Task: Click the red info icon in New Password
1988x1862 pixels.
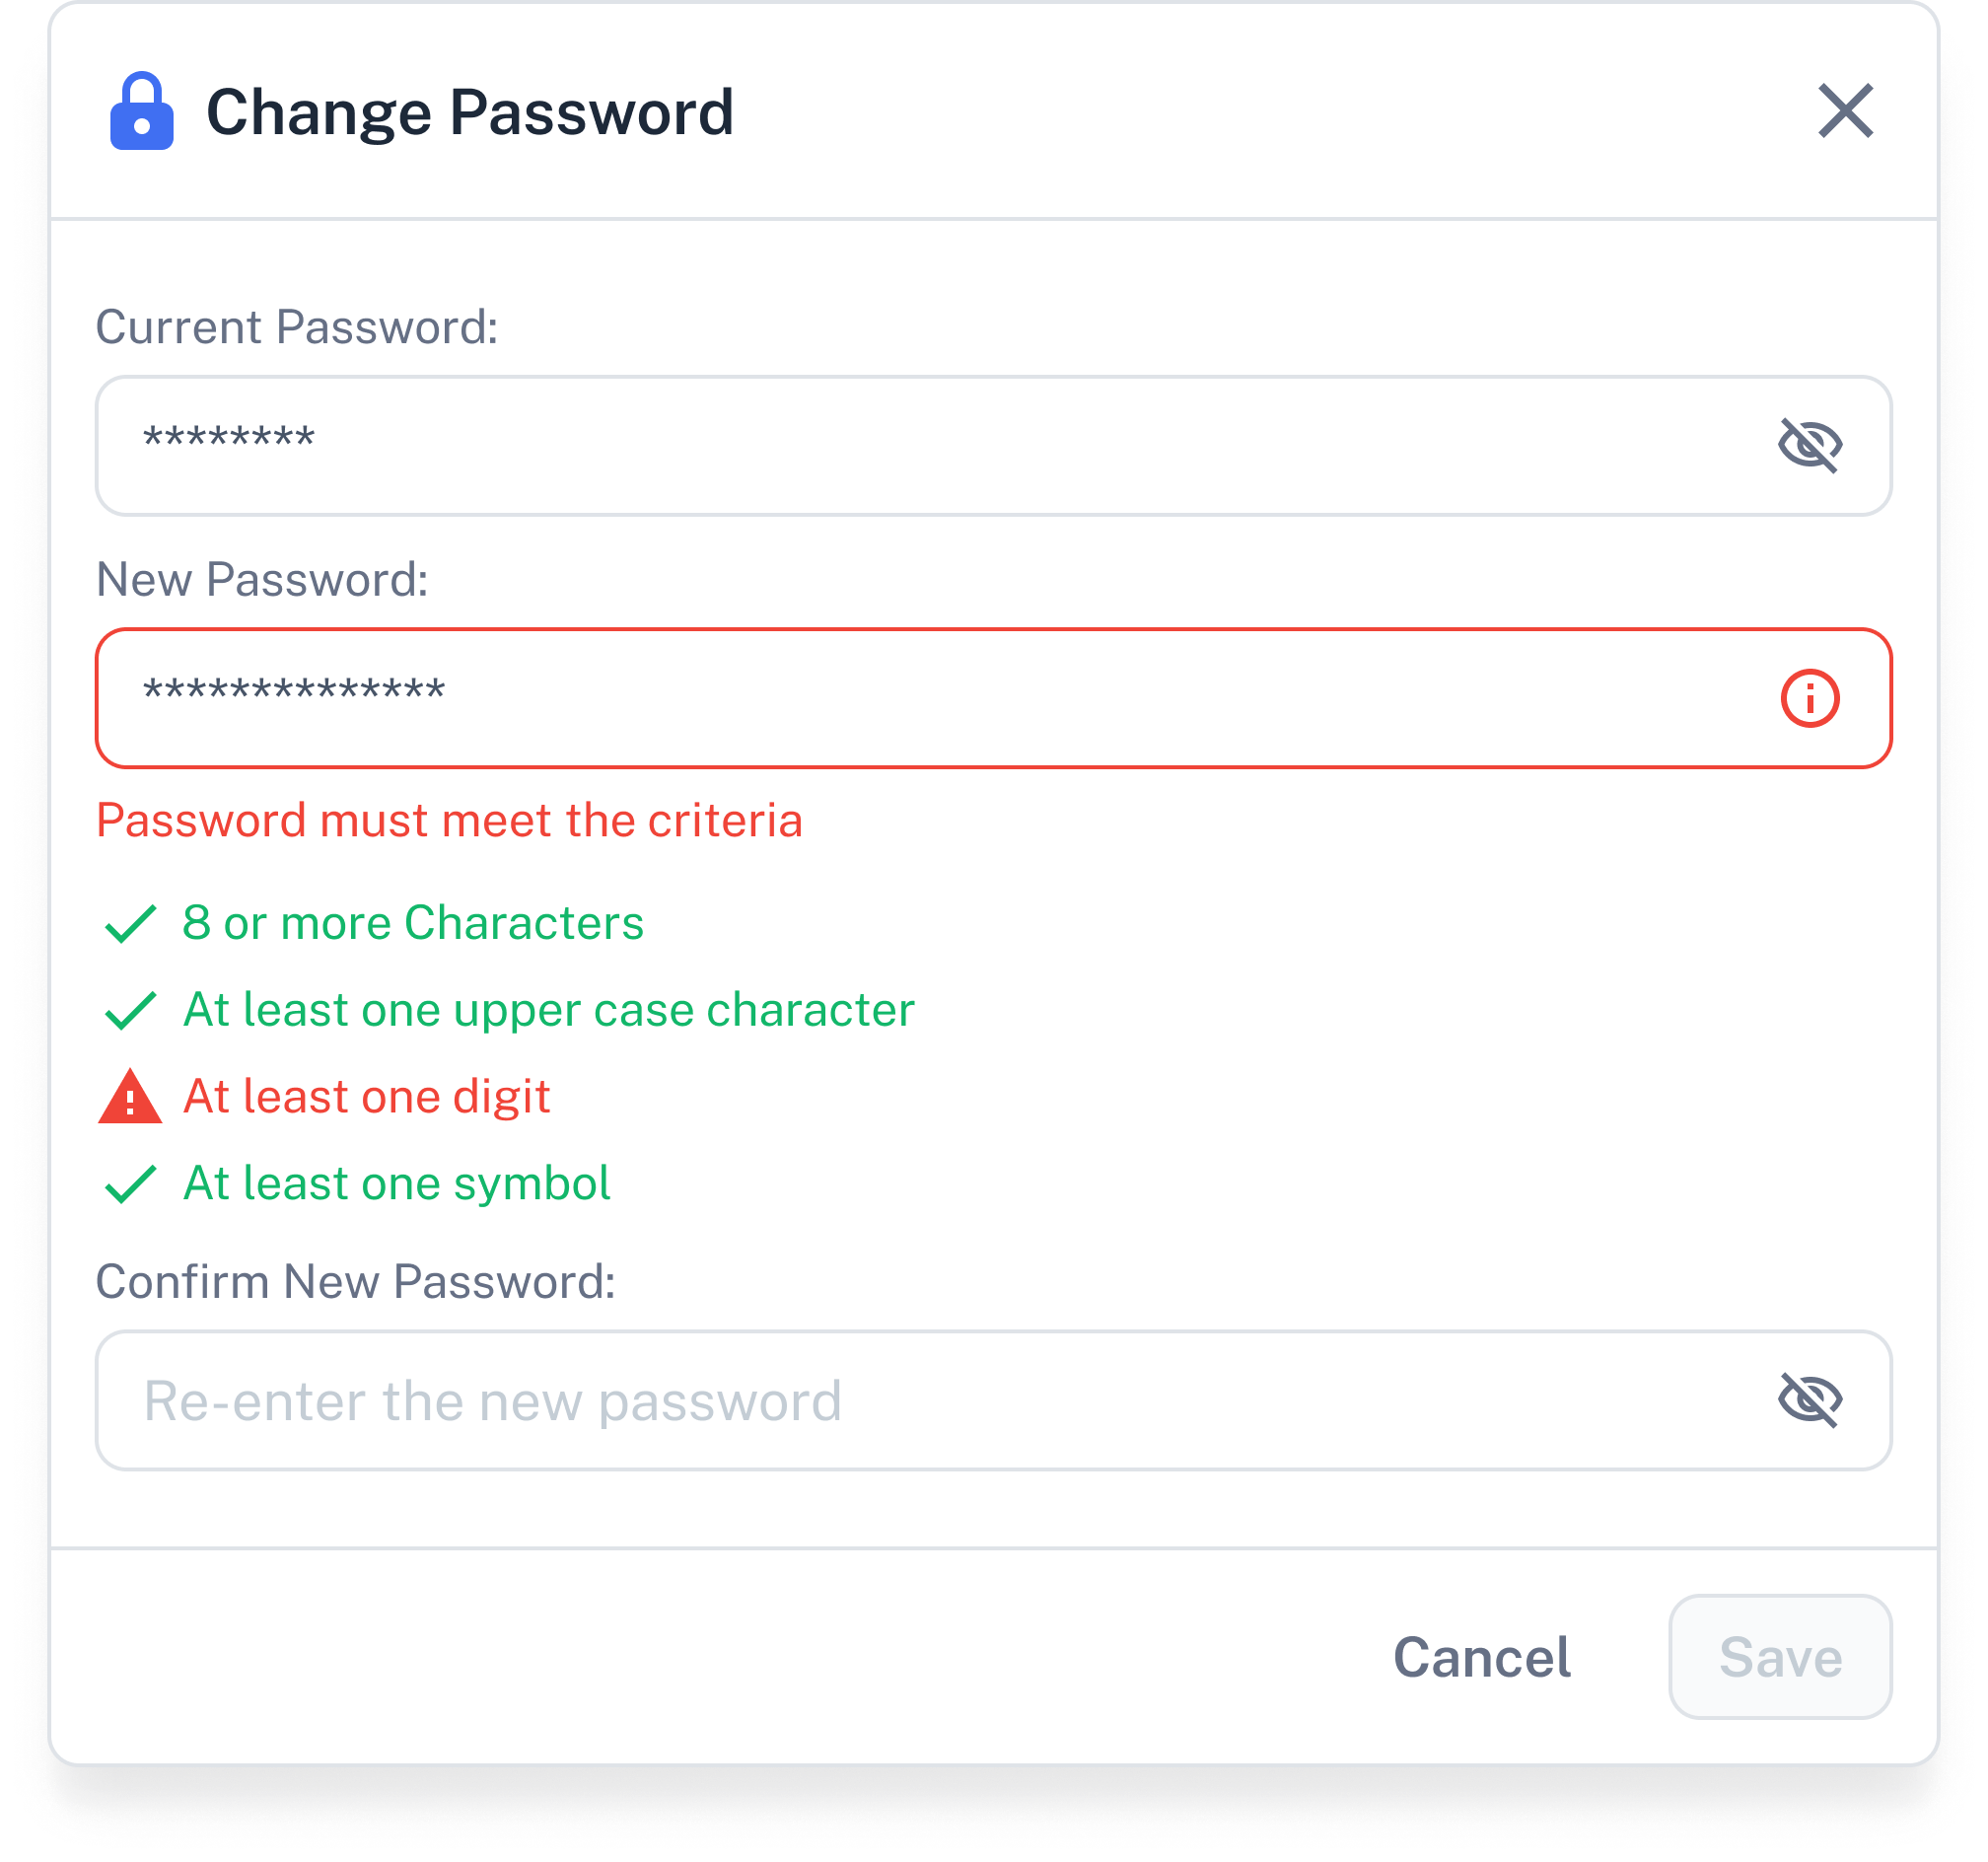Action: point(1809,698)
